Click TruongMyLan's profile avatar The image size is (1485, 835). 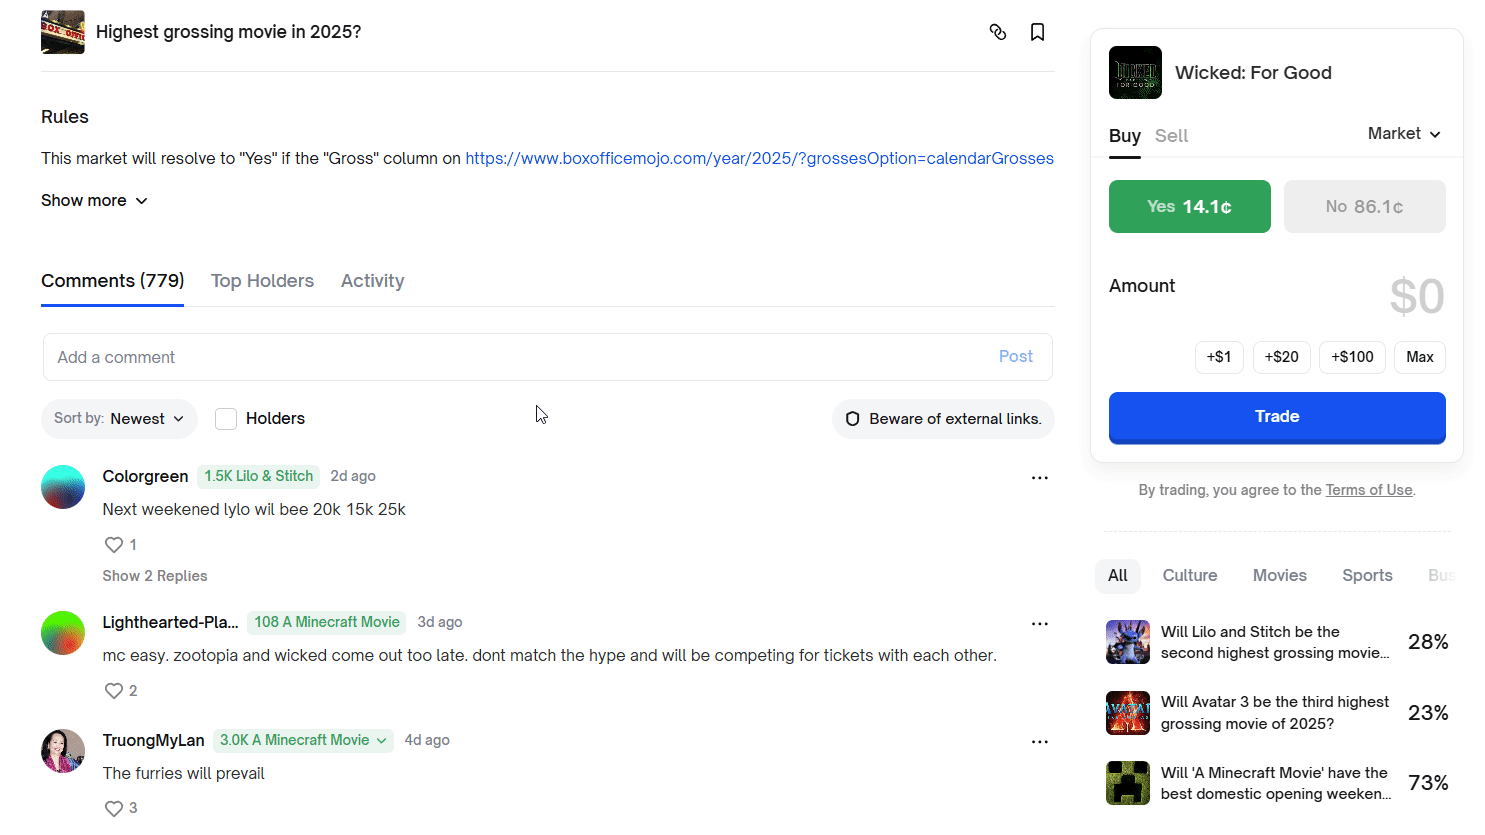[63, 751]
